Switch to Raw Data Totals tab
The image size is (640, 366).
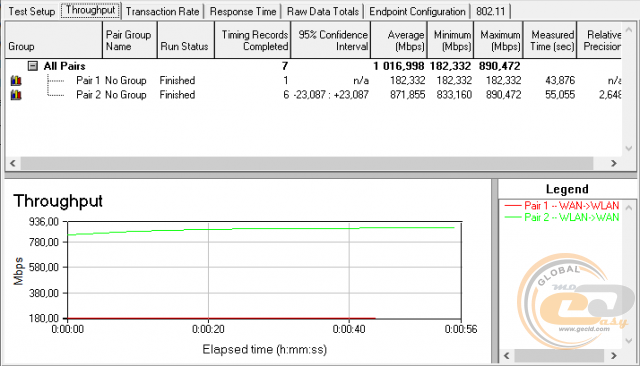pos(322,11)
